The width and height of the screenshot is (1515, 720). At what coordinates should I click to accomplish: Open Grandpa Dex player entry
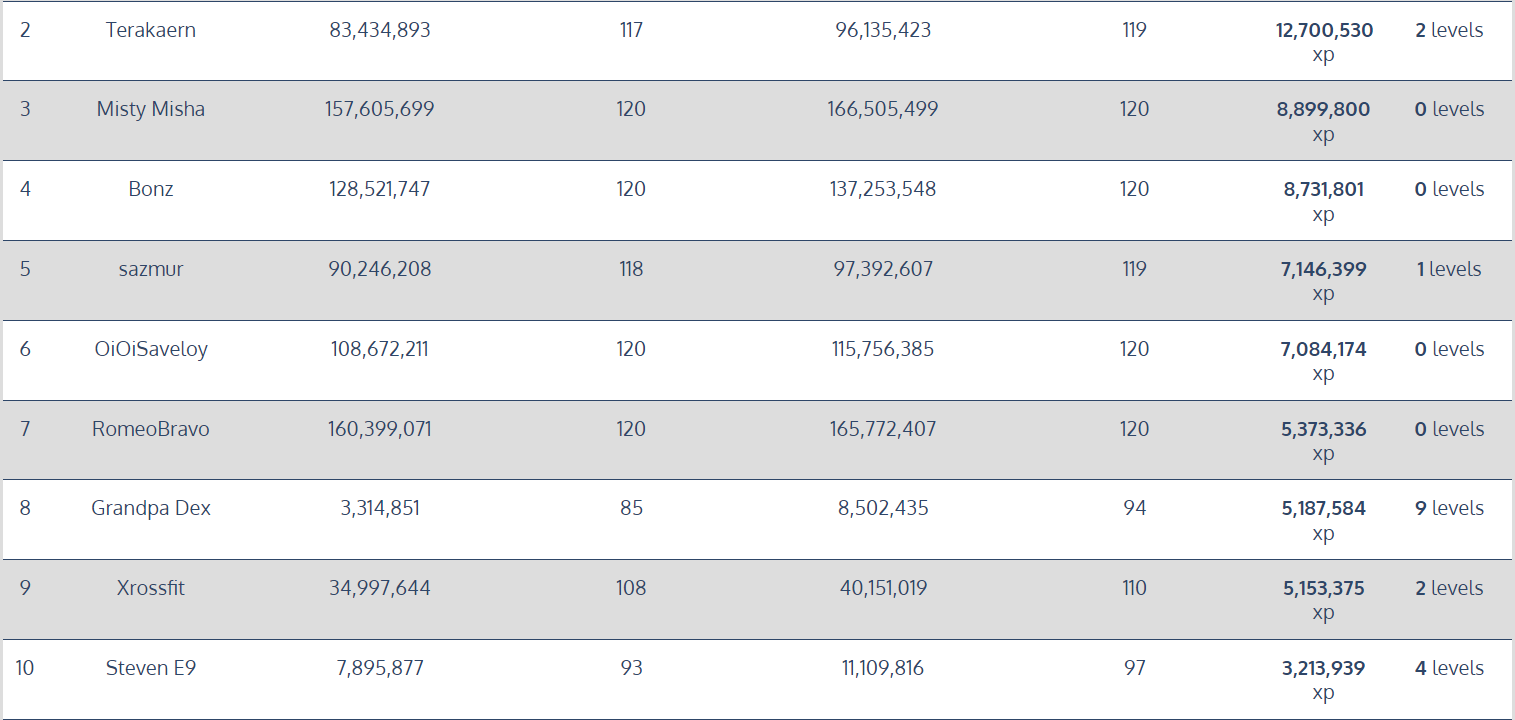[151, 508]
